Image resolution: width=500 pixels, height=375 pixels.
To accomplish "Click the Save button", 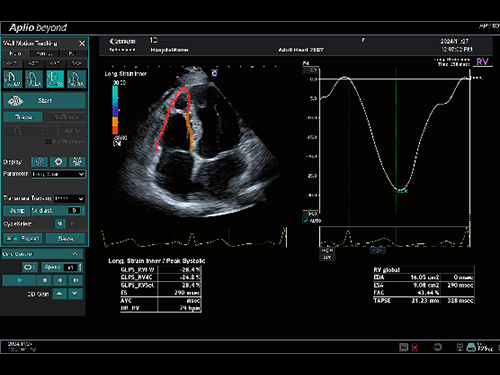I will (65, 239).
